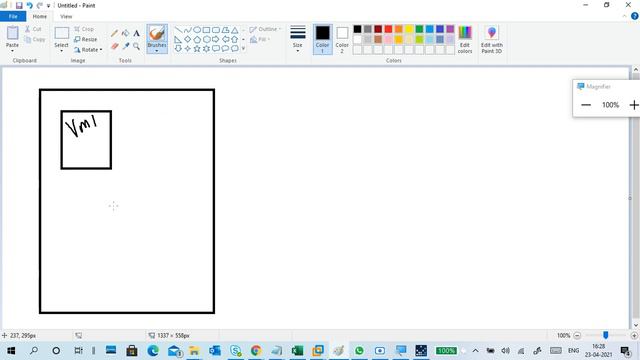Click the Cut button

[33, 29]
